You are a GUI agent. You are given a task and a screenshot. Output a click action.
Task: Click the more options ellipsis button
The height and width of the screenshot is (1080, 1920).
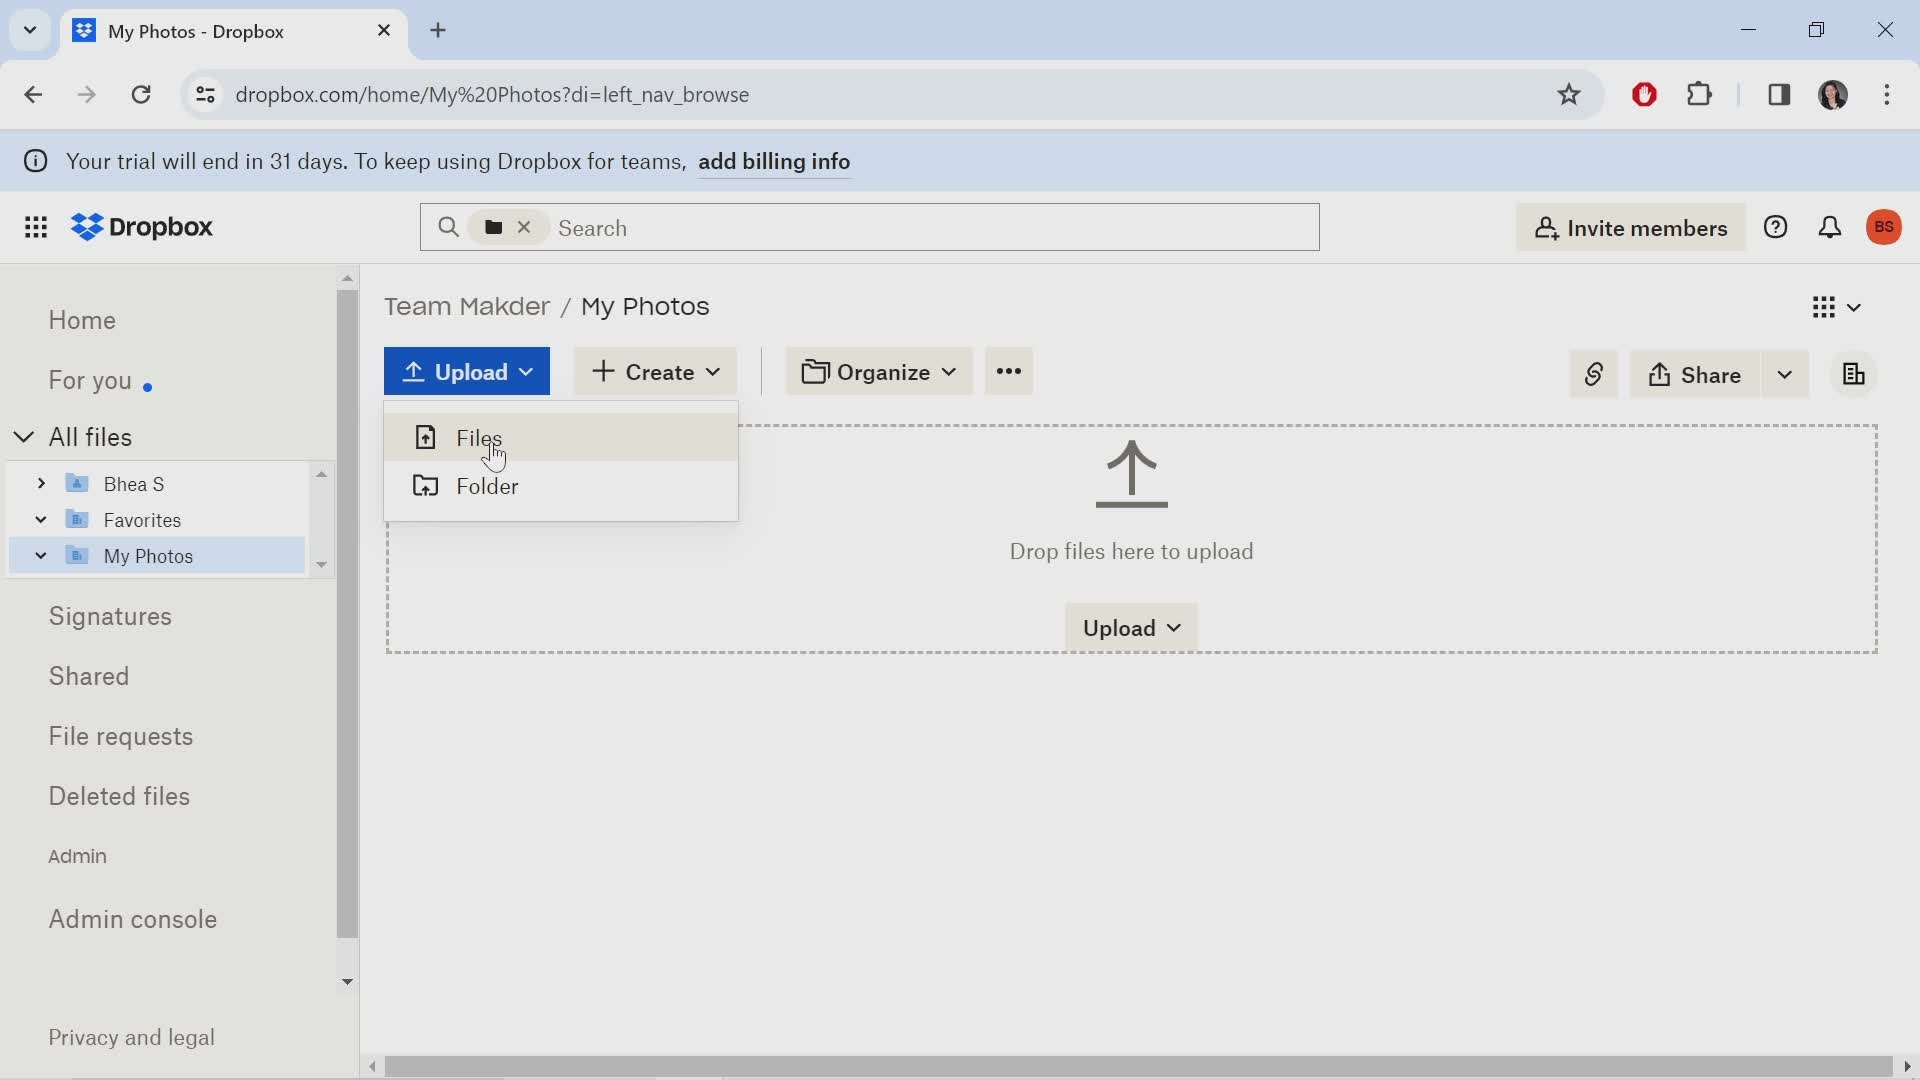[1007, 372]
